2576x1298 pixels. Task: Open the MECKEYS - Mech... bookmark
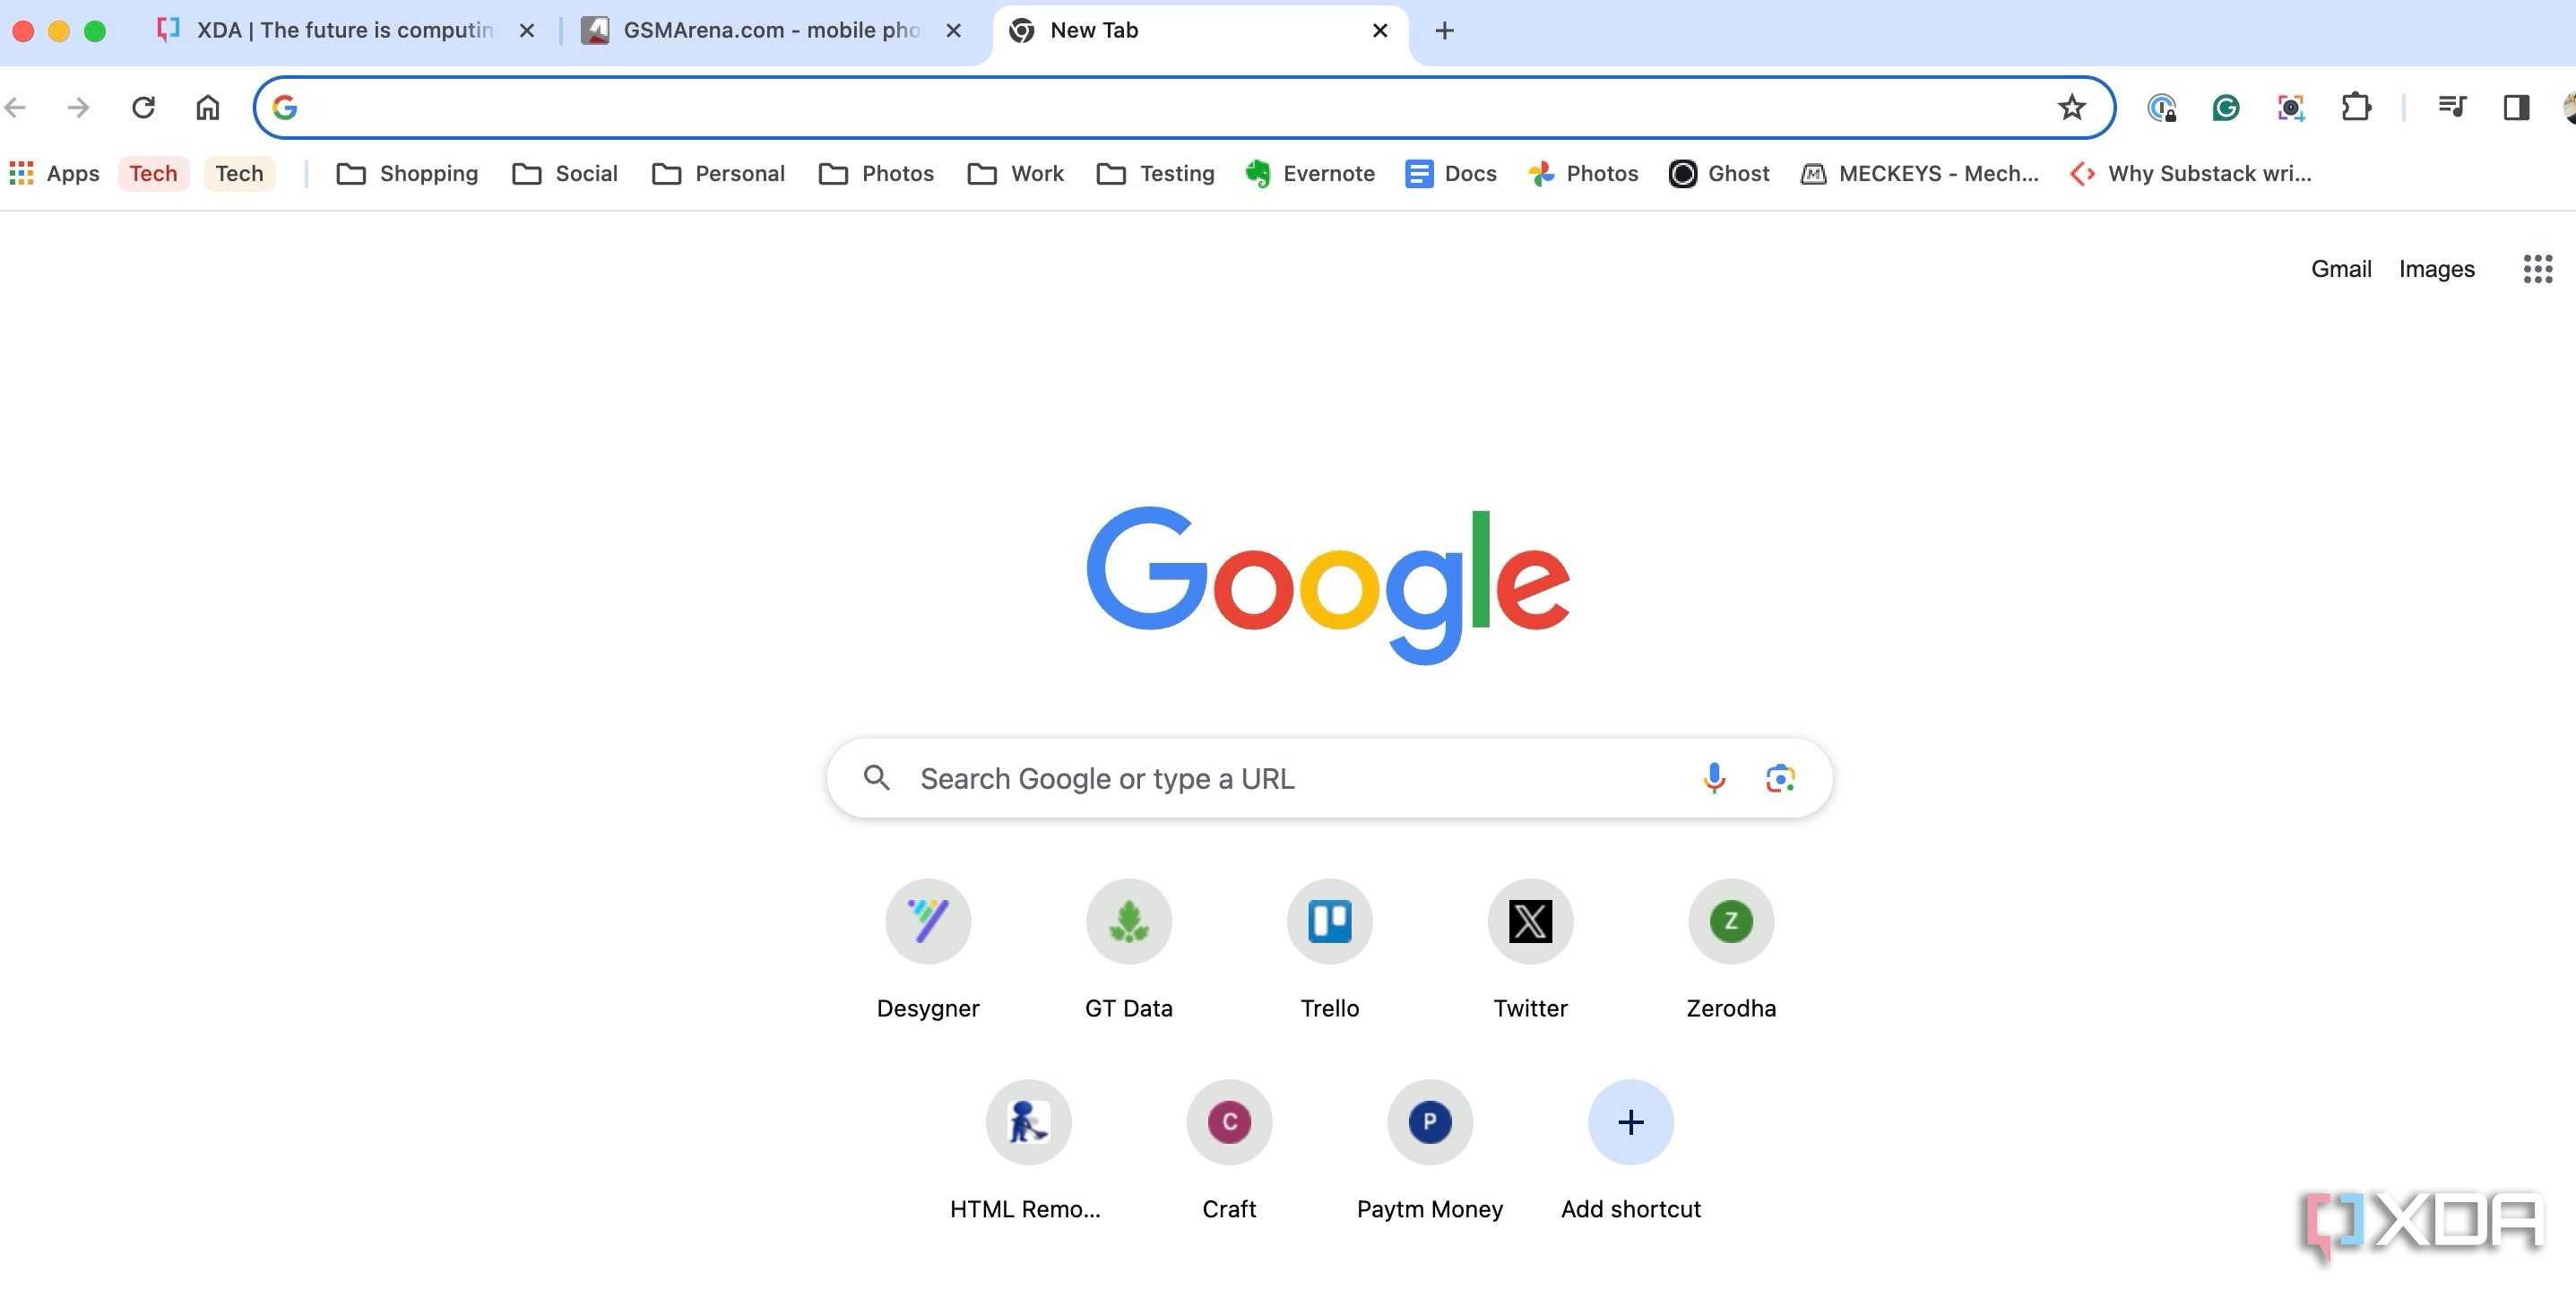point(1919,173)
